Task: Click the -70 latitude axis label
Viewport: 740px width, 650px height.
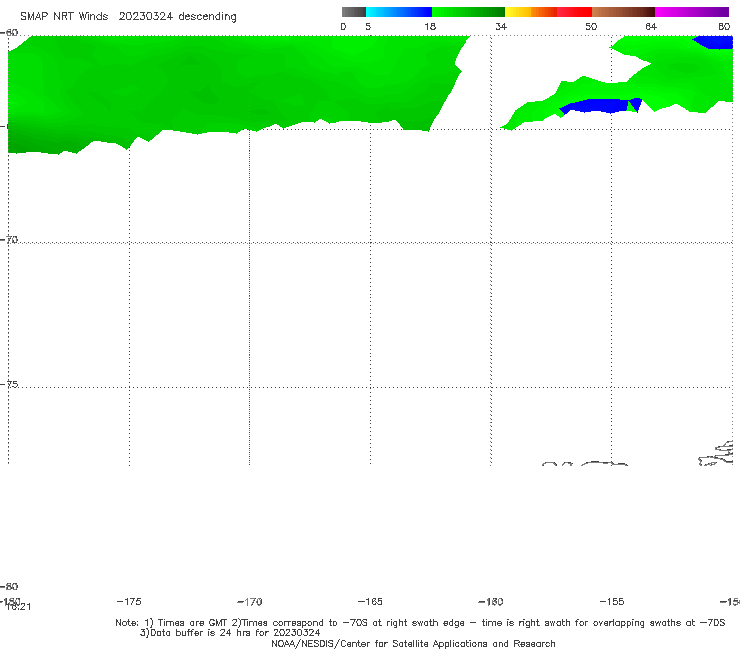Action: (x=9, y=240)
